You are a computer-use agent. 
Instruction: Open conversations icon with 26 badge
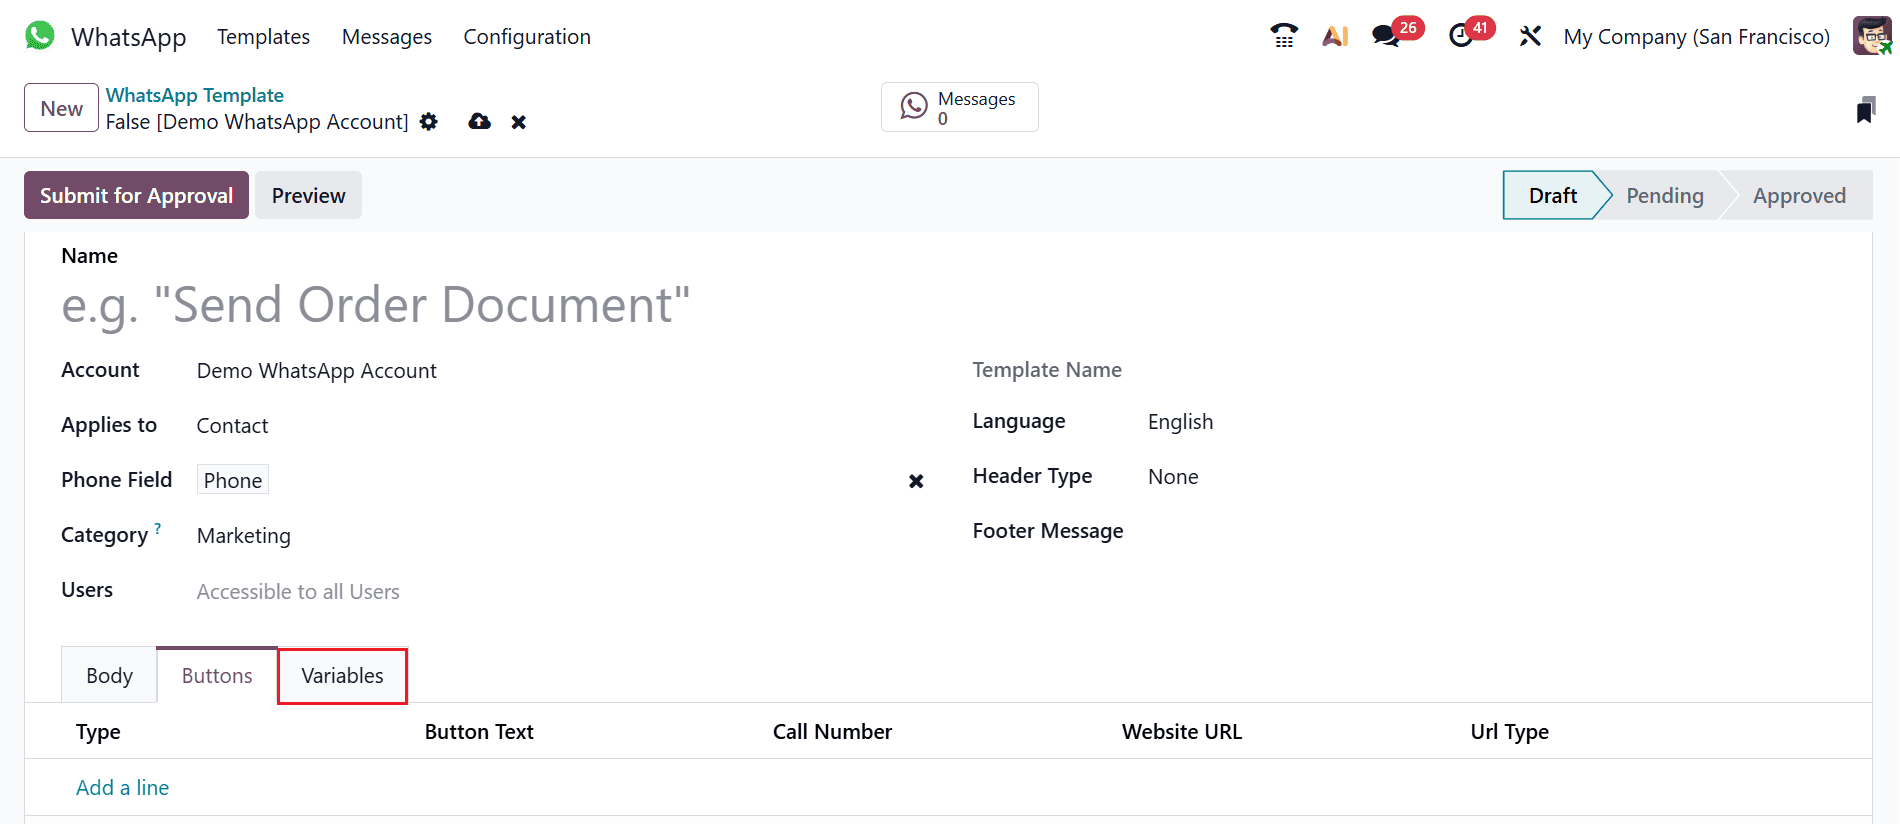(x=1397, y=34)
